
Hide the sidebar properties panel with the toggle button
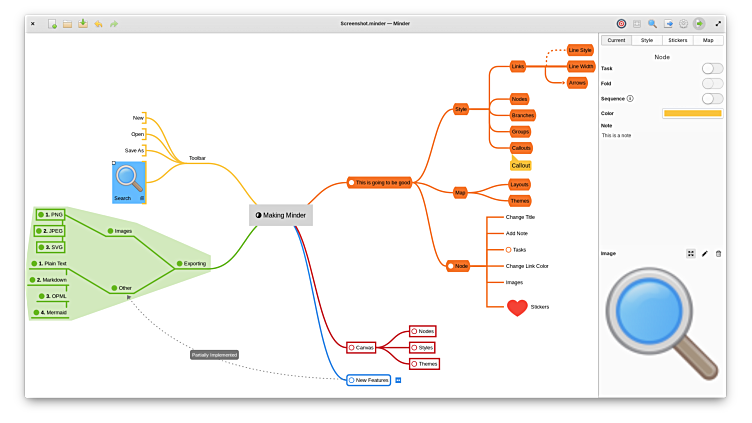pos(699,23)
